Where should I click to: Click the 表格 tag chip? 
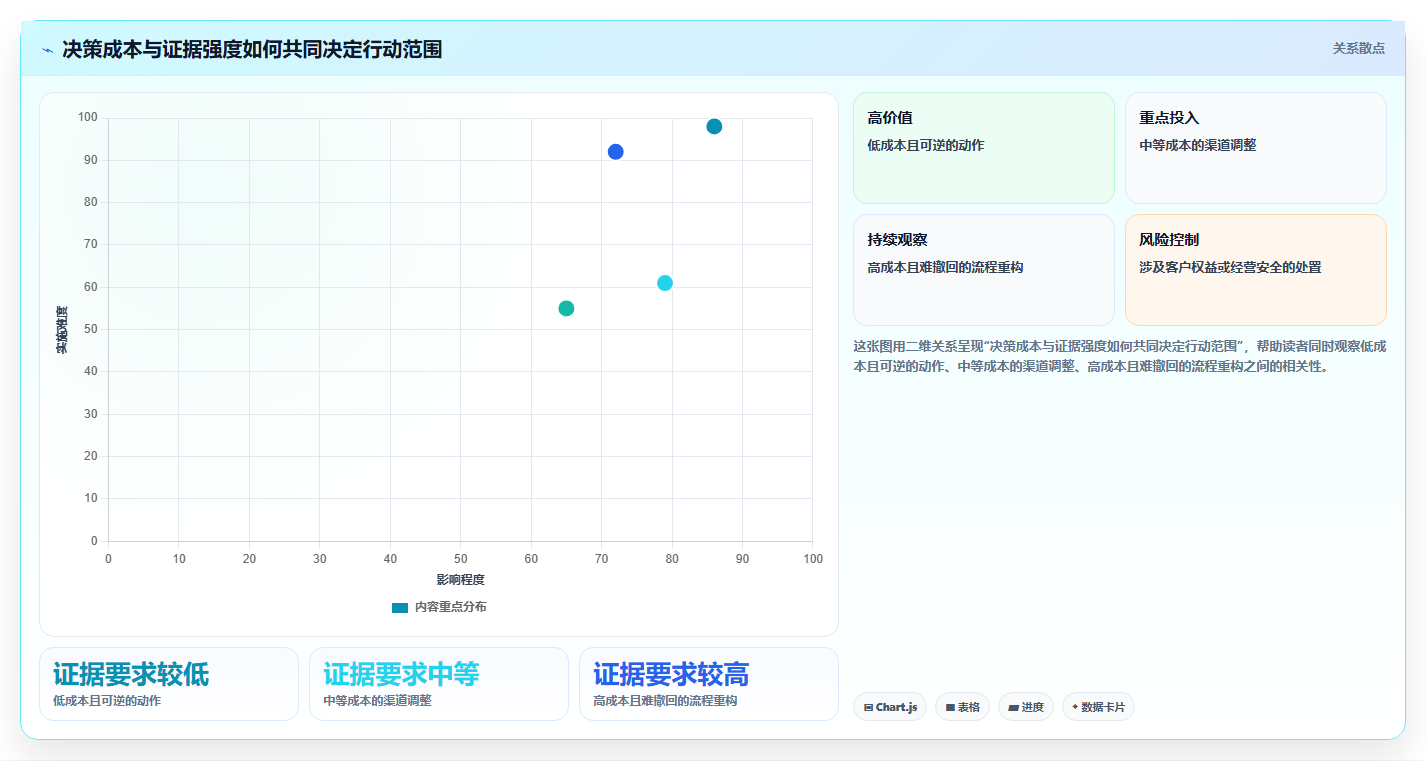click(962, 707)
